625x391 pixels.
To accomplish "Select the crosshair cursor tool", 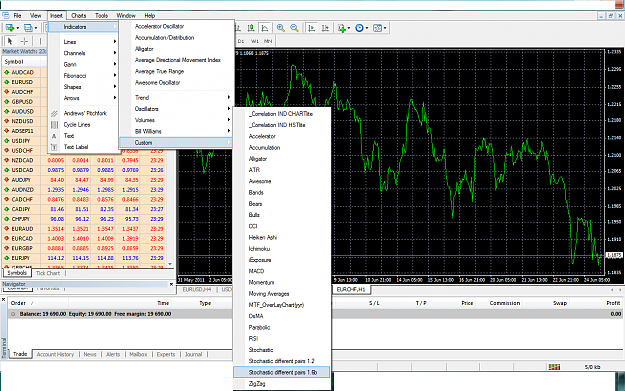I will tap(24, 41).
